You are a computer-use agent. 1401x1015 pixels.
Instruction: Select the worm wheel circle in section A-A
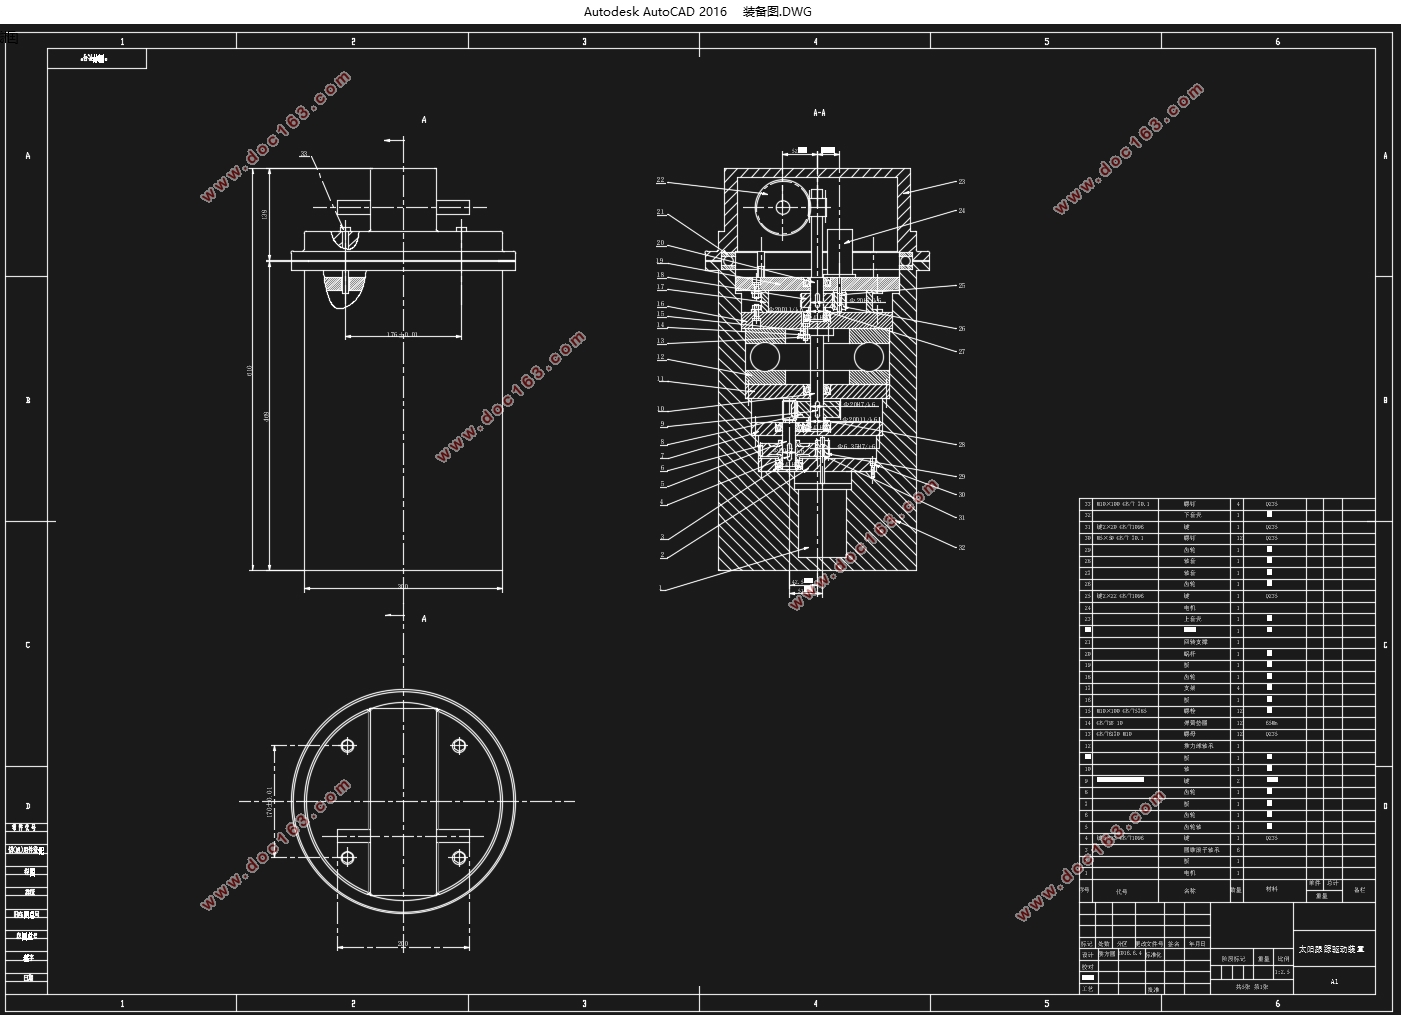point(783,208)
